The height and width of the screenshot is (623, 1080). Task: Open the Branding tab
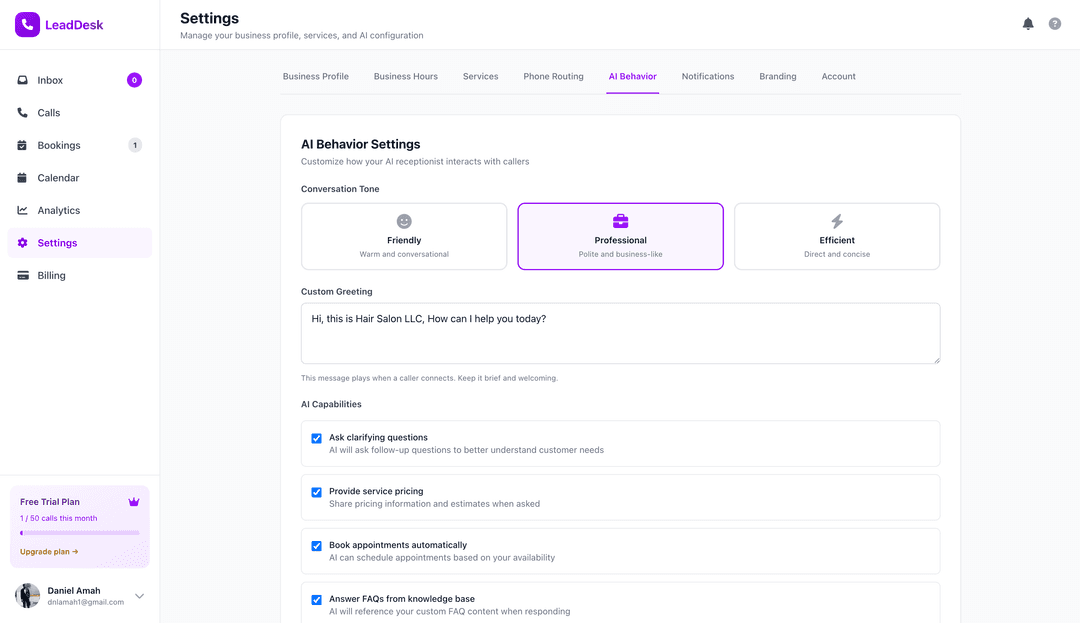(x=777, y=76)
